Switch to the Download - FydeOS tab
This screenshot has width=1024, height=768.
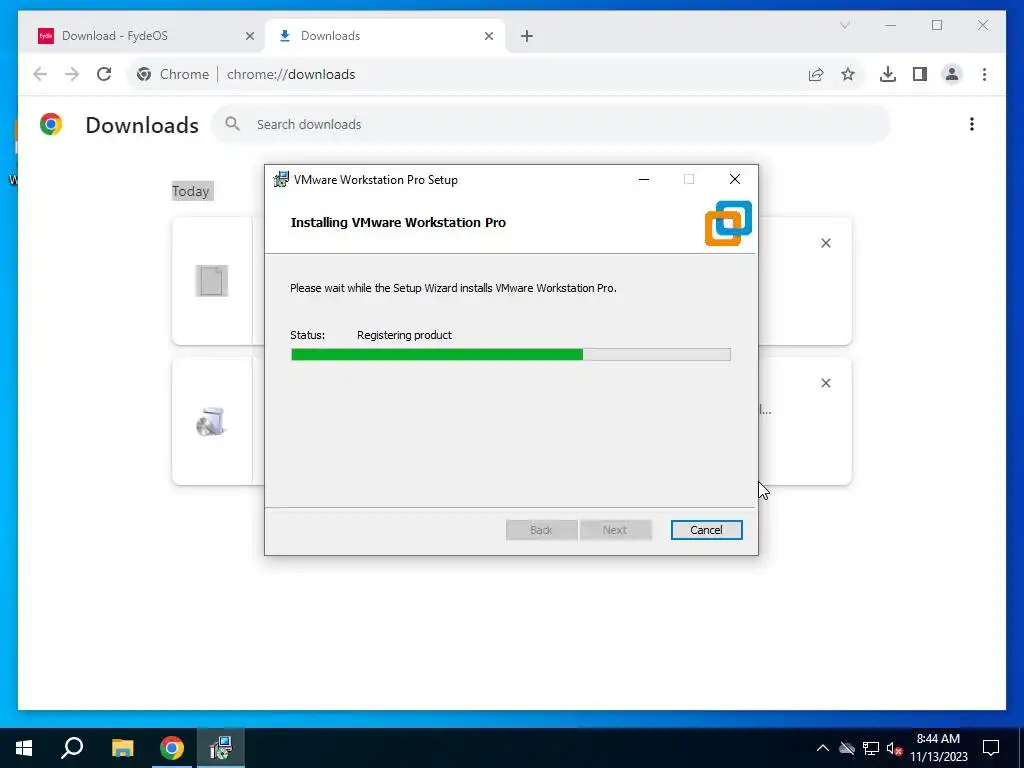[146, 36]
